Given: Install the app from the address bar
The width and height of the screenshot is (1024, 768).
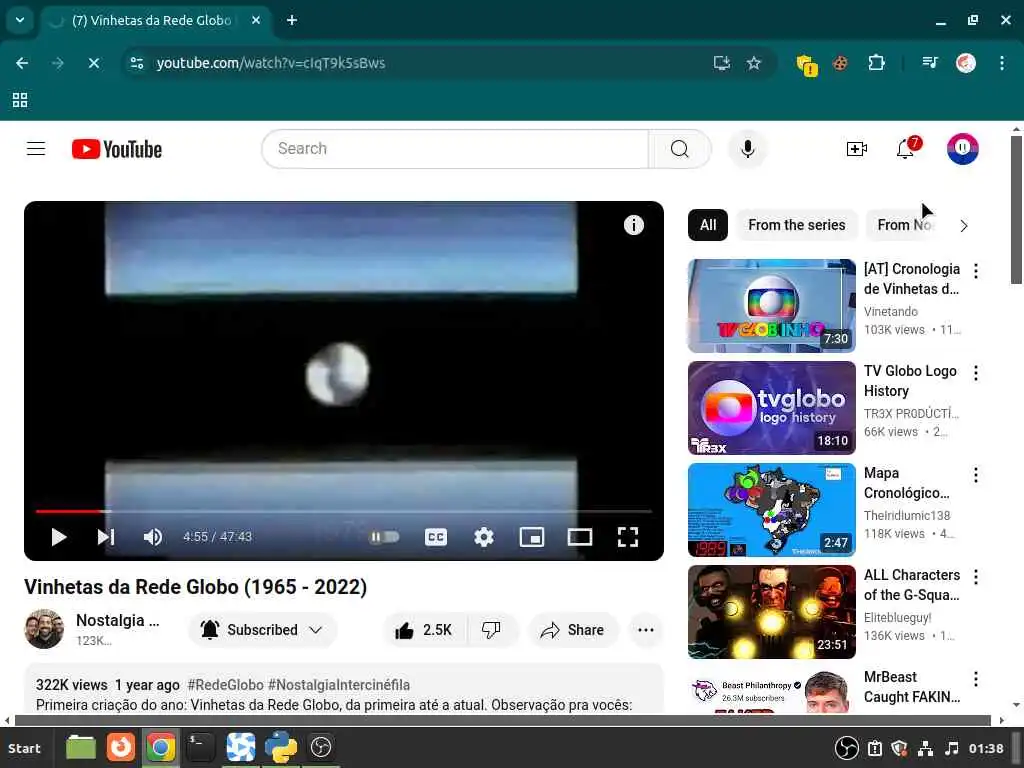Looking at the screenshot, I should [x=722, y=63].
